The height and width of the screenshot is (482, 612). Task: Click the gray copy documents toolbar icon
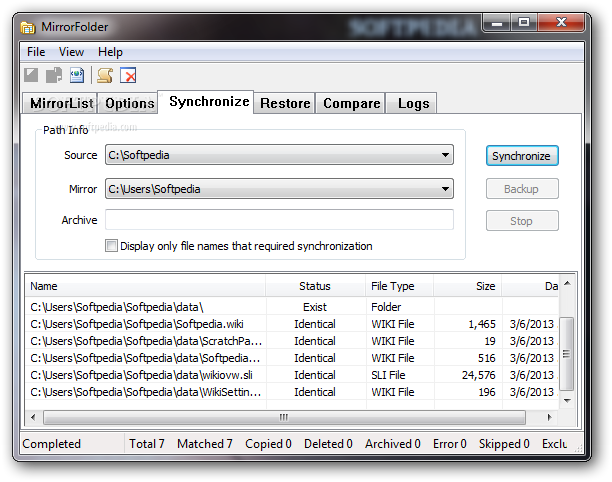click(54, 75)
